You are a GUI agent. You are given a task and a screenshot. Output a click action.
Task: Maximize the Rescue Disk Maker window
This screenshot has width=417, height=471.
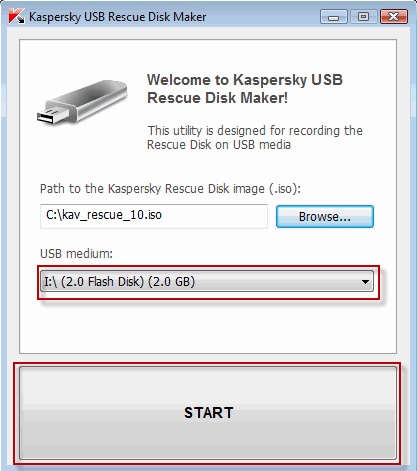[x=363, y=17]
